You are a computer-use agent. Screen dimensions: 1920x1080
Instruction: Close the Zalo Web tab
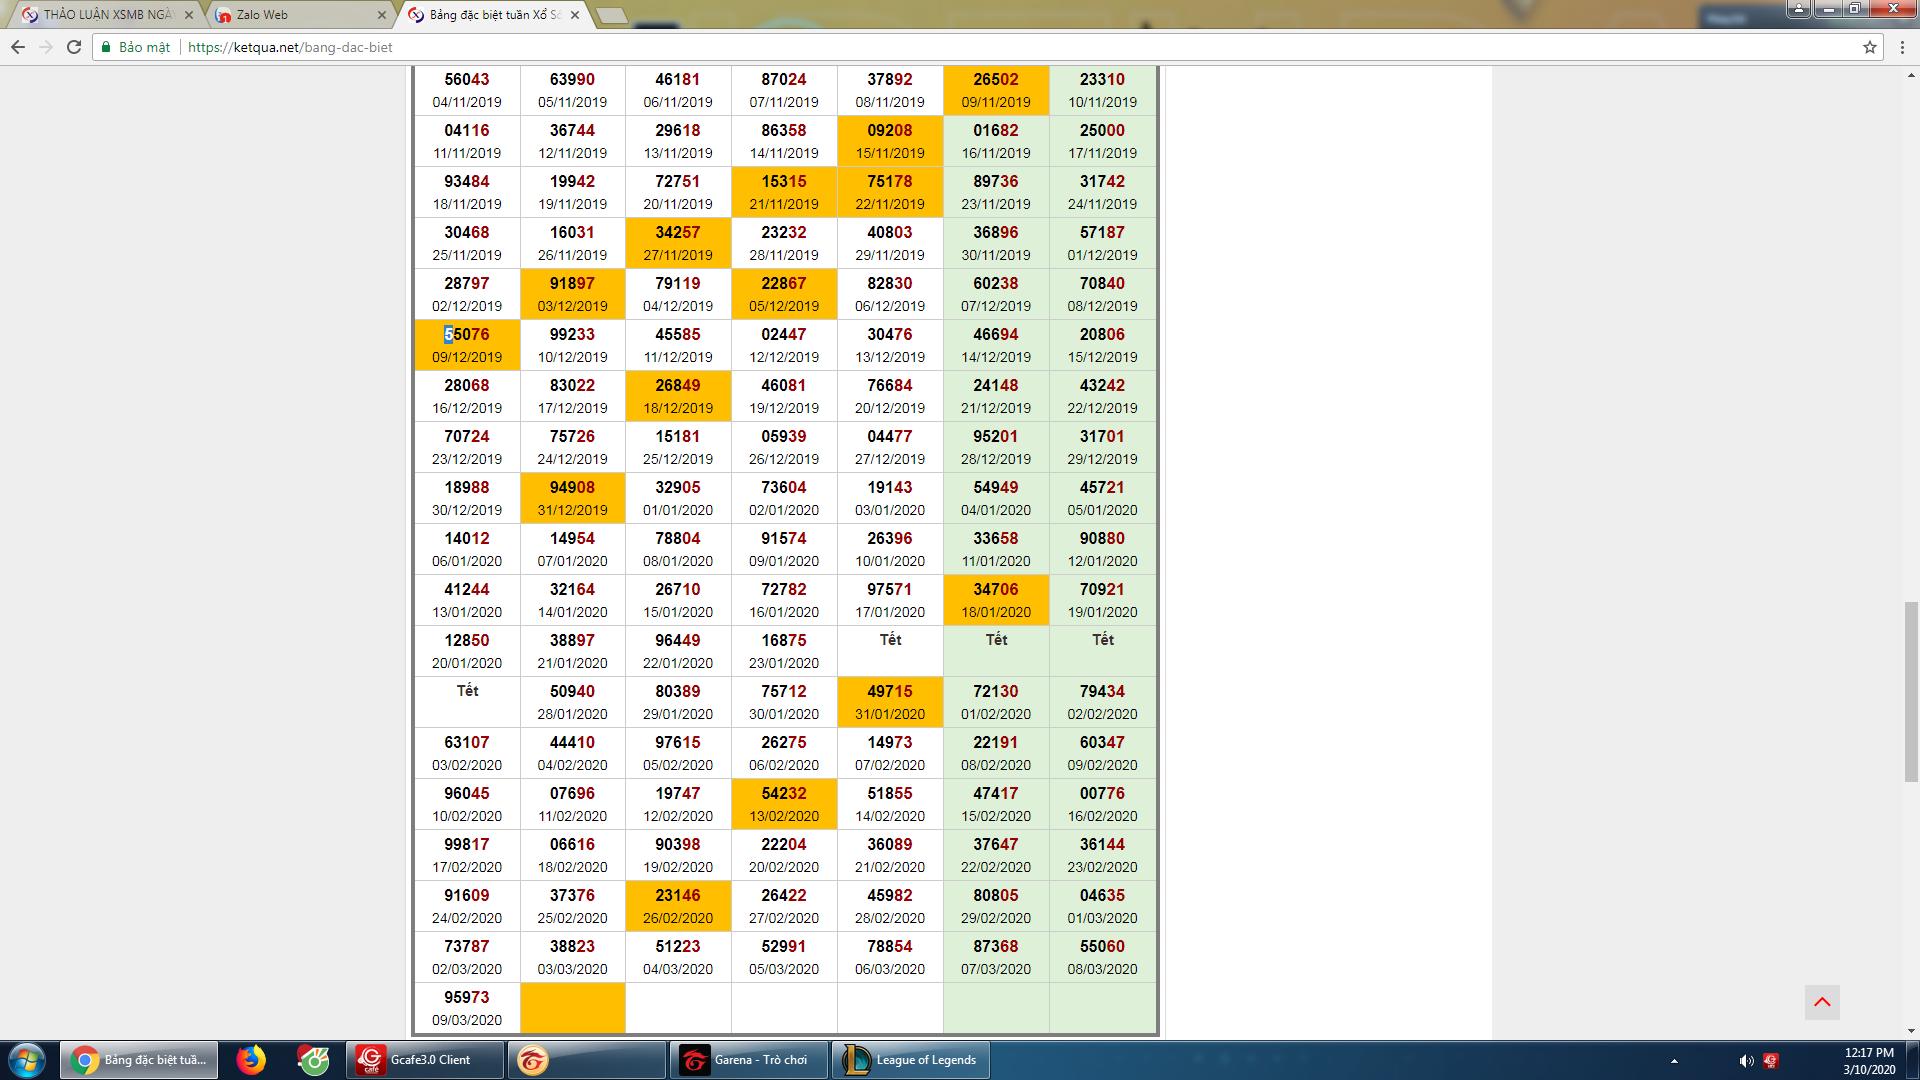click(x=382, y=15)
